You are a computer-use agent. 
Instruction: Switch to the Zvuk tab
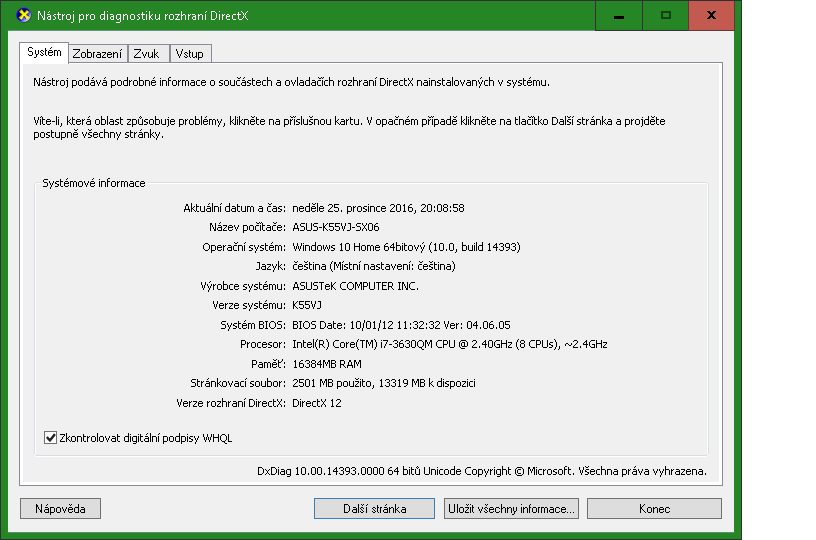click(x=147, y=54)
